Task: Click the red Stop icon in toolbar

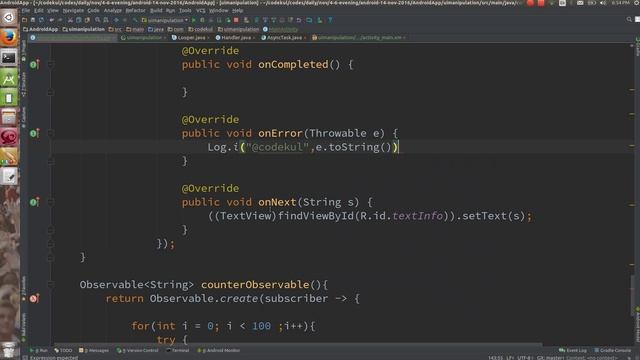Action: pos(236,20)
